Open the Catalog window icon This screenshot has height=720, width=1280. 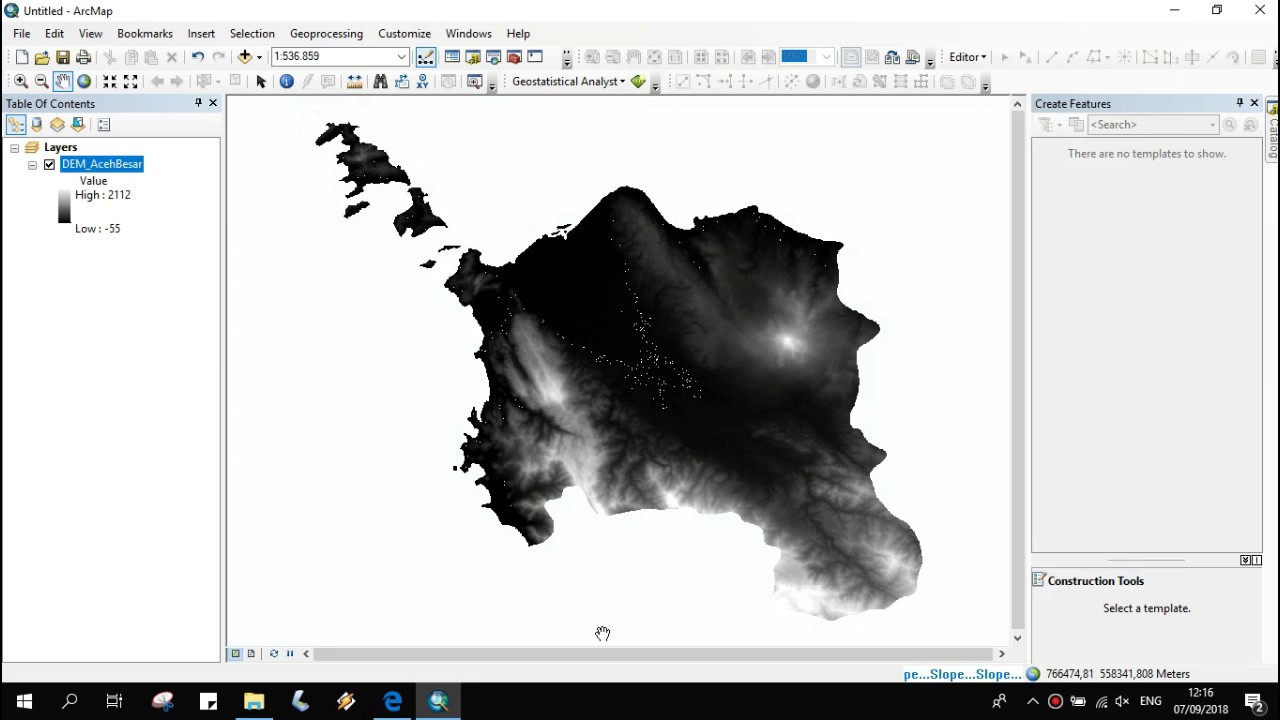[473, 57]
